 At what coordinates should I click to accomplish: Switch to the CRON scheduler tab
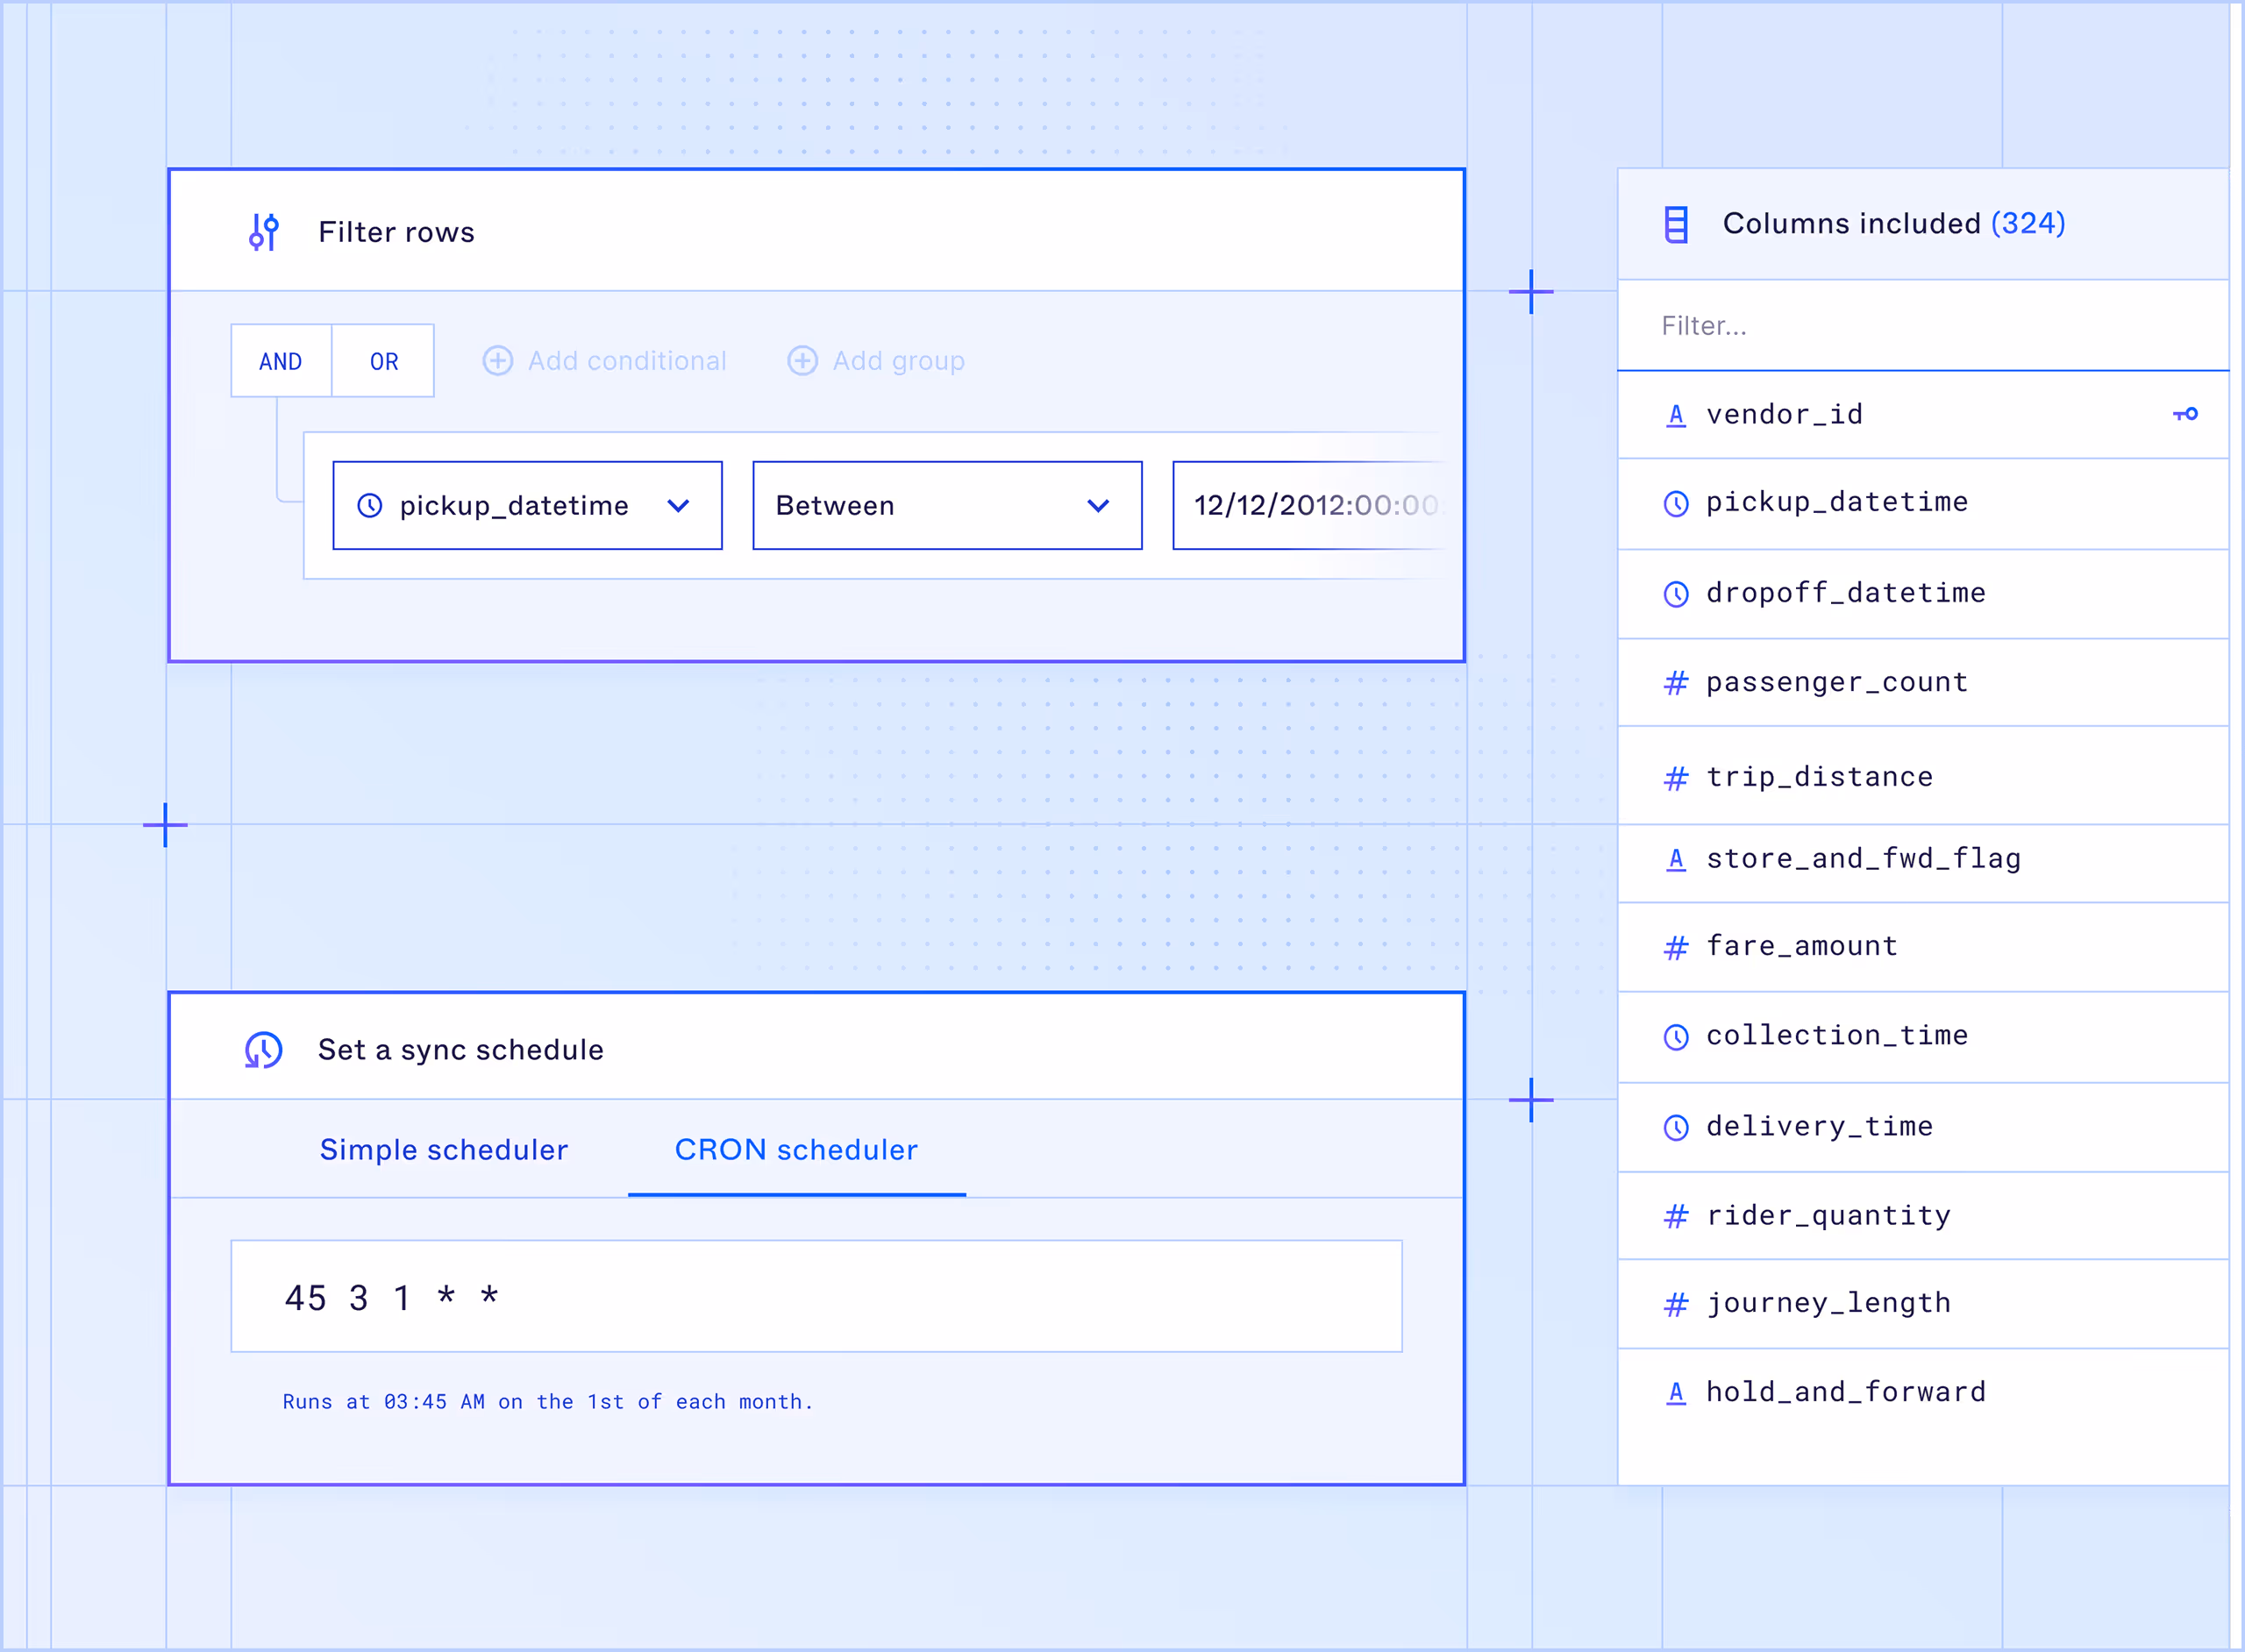pos(796,1150)
